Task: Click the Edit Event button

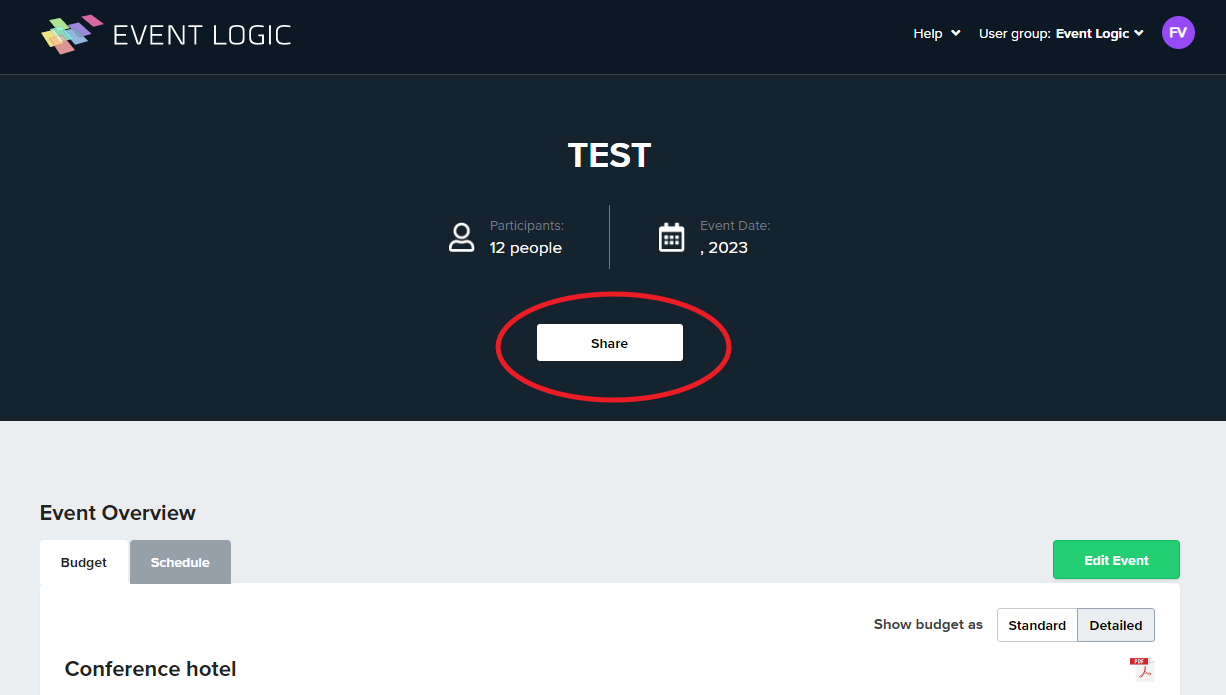Action: 1116,560
